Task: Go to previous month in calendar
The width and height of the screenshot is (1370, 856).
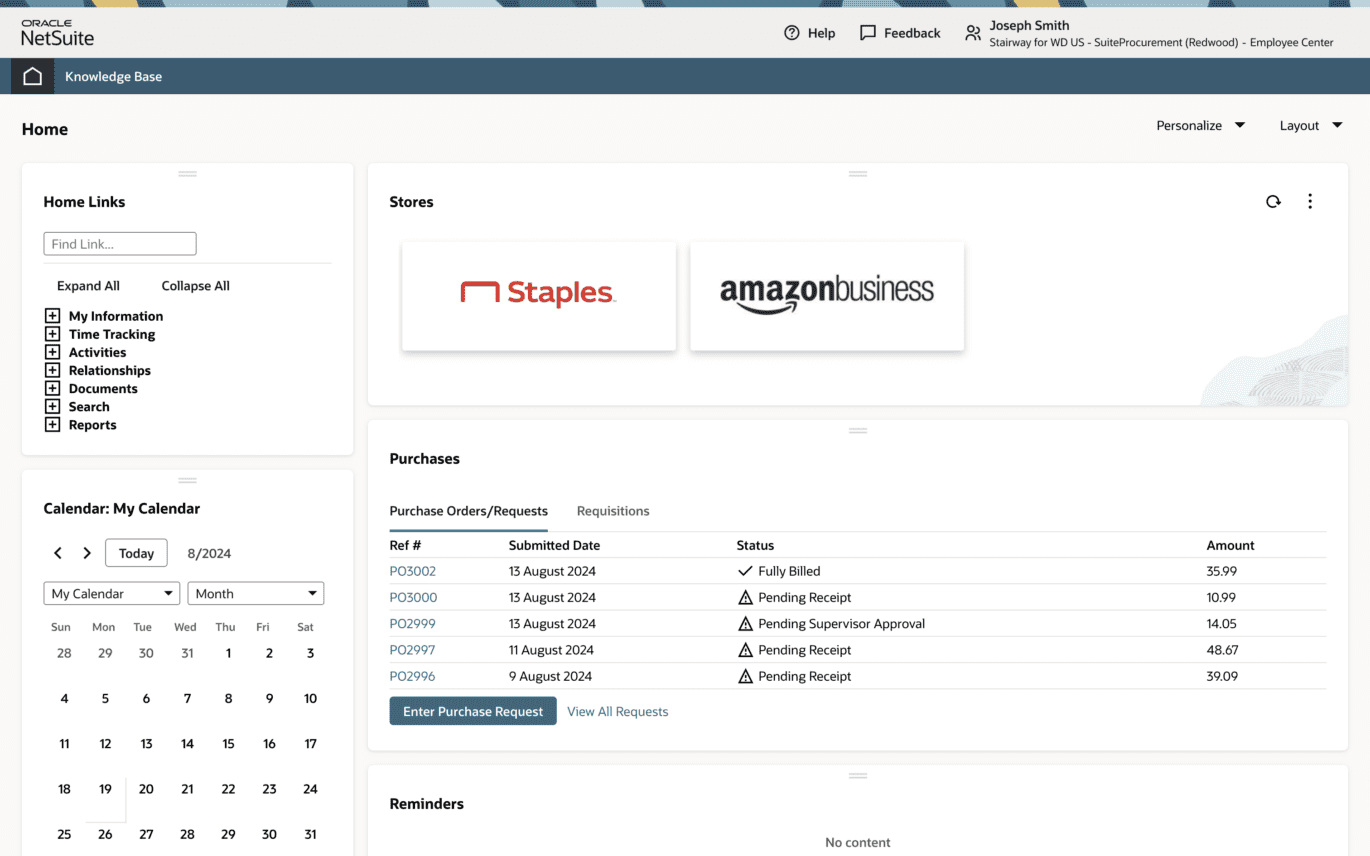Action: click(57, 552)
